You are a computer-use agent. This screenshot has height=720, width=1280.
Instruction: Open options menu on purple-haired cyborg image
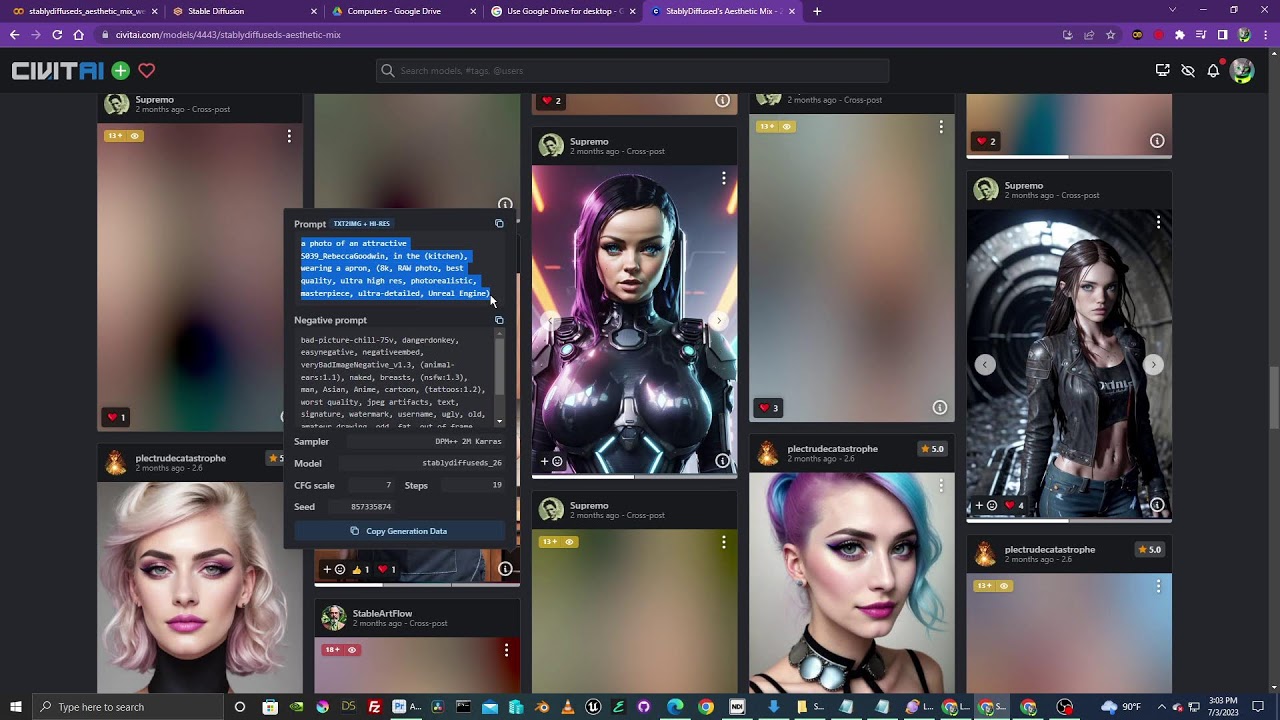723,178
